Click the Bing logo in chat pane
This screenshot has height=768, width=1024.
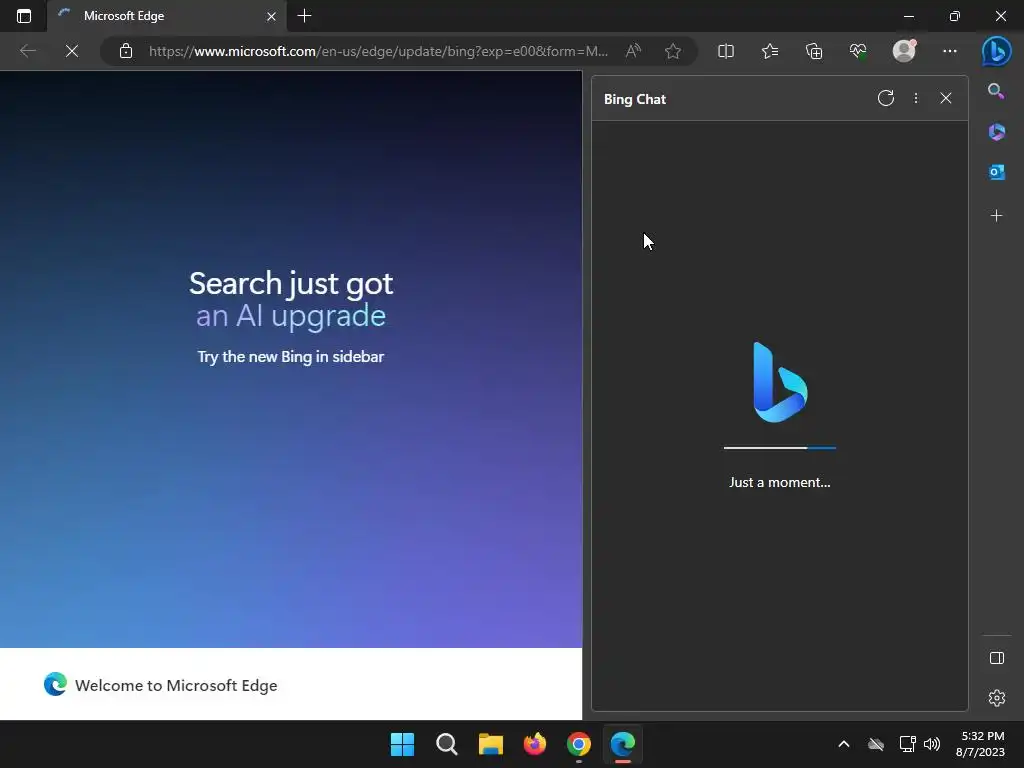[x=780, y=382]
